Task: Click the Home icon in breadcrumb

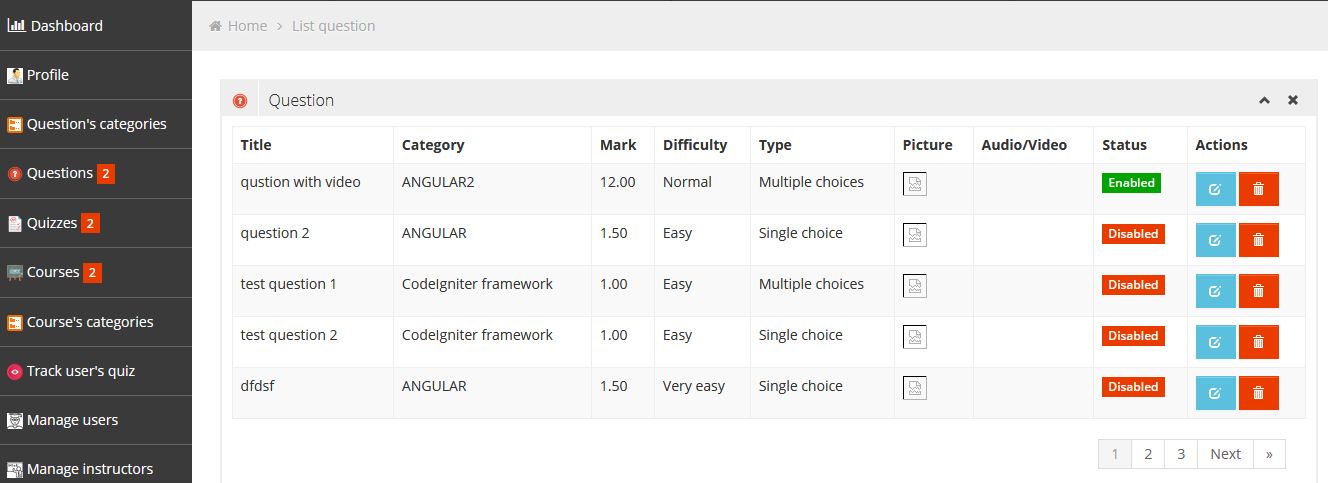Action: (215, 26)
